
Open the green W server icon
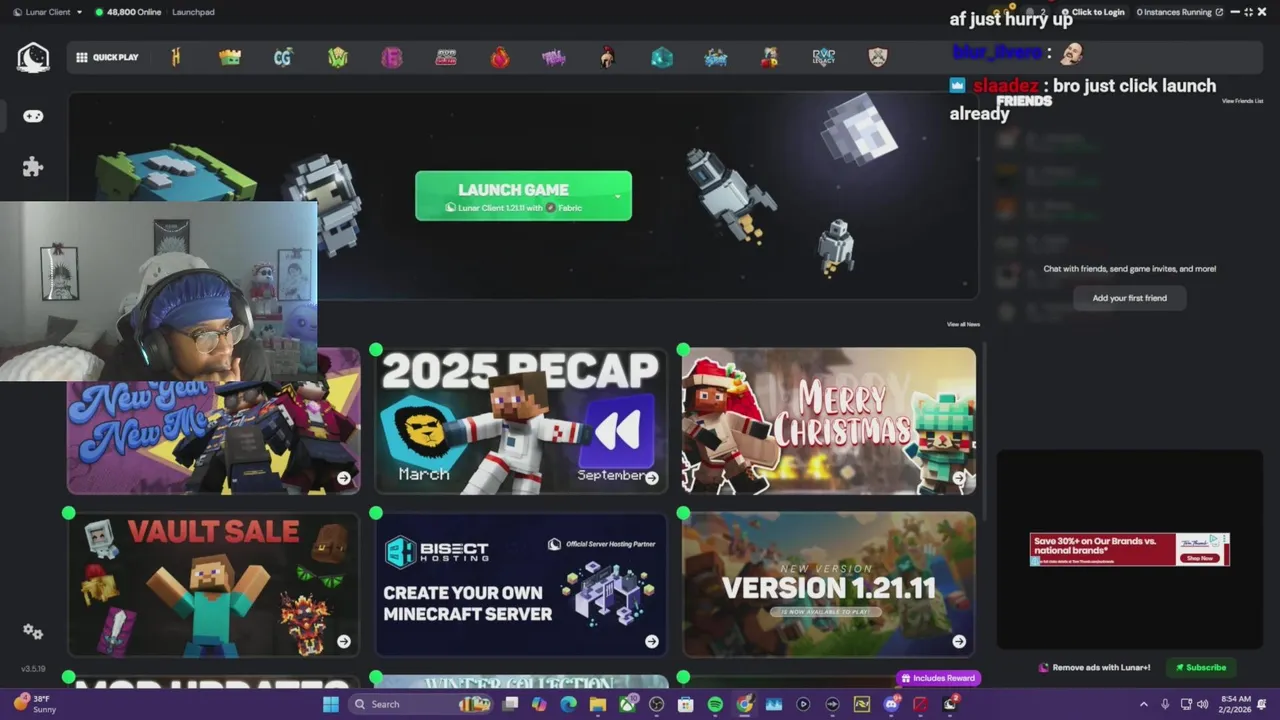coord(338,57)
